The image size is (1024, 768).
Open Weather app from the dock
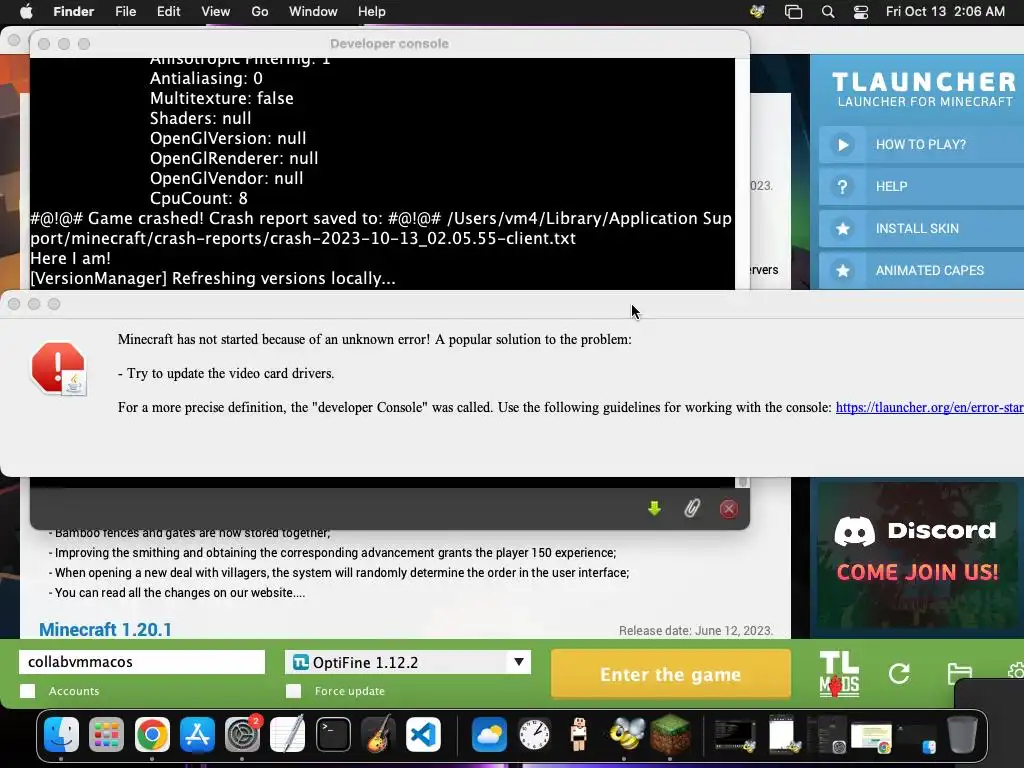pos(488,734)
